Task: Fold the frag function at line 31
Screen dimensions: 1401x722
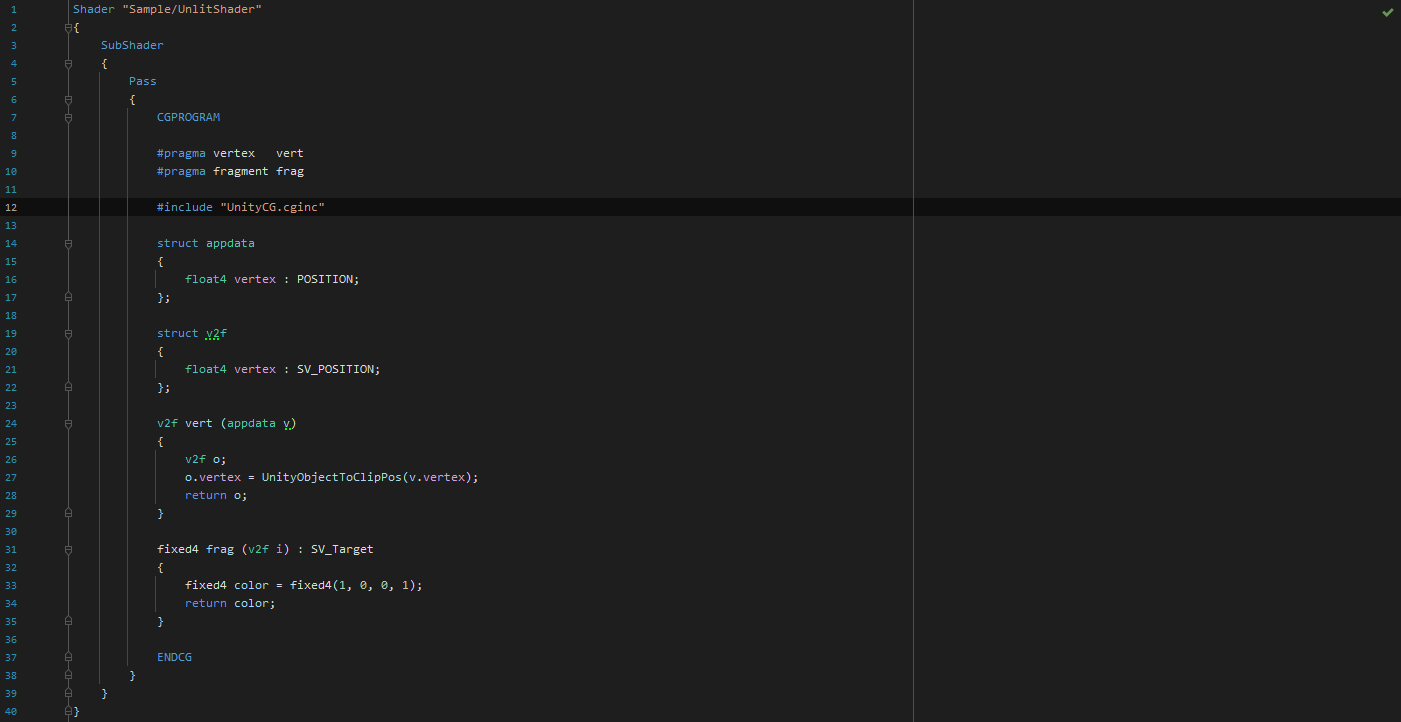Action: coord(68,549)
